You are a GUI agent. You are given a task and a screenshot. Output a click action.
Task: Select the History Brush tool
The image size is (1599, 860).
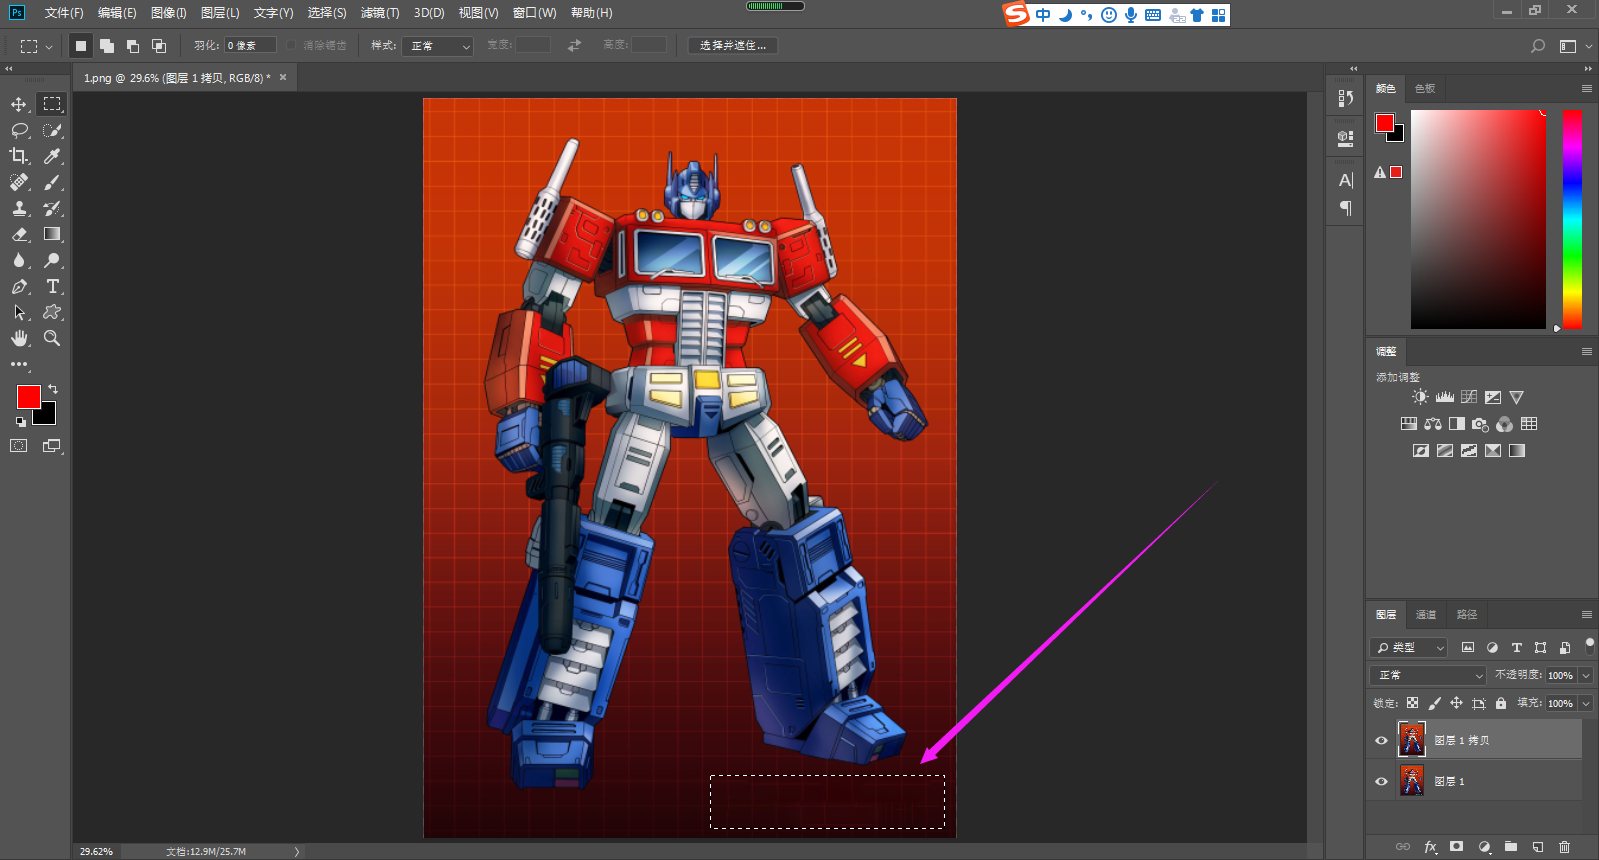[52, 208]
